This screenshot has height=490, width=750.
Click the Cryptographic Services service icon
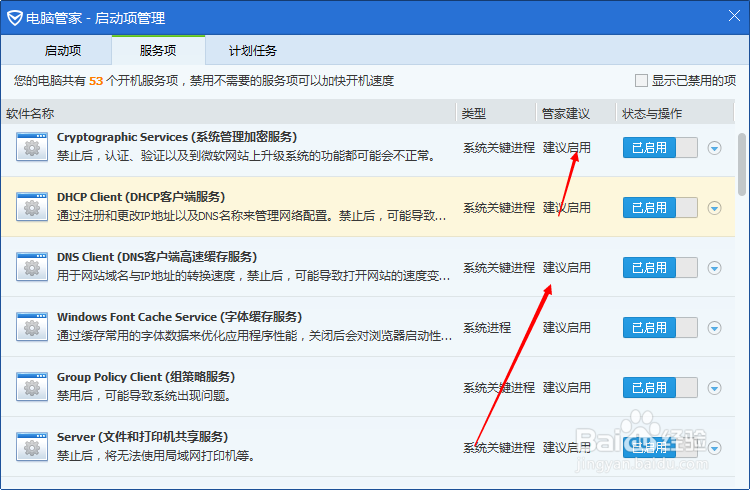(x=32, y=147)
